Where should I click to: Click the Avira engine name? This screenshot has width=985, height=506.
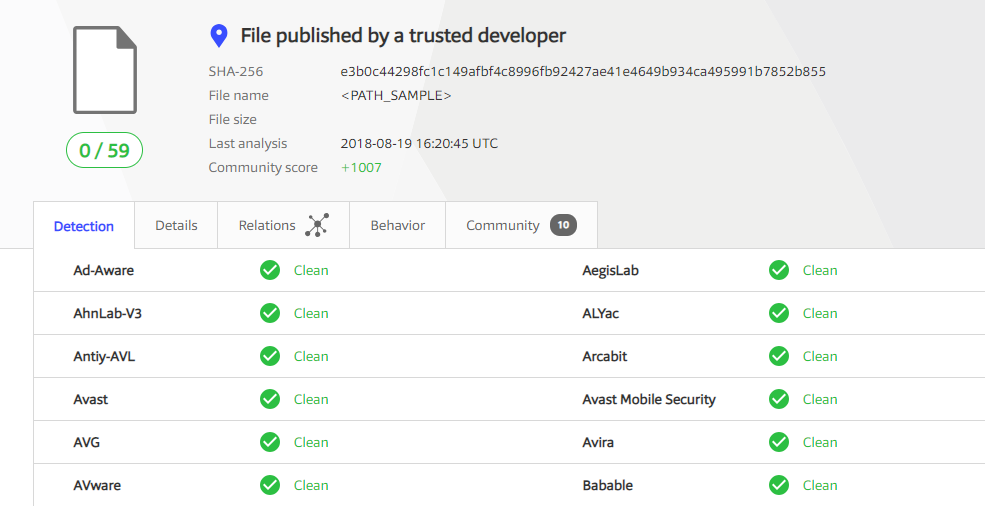598,443
